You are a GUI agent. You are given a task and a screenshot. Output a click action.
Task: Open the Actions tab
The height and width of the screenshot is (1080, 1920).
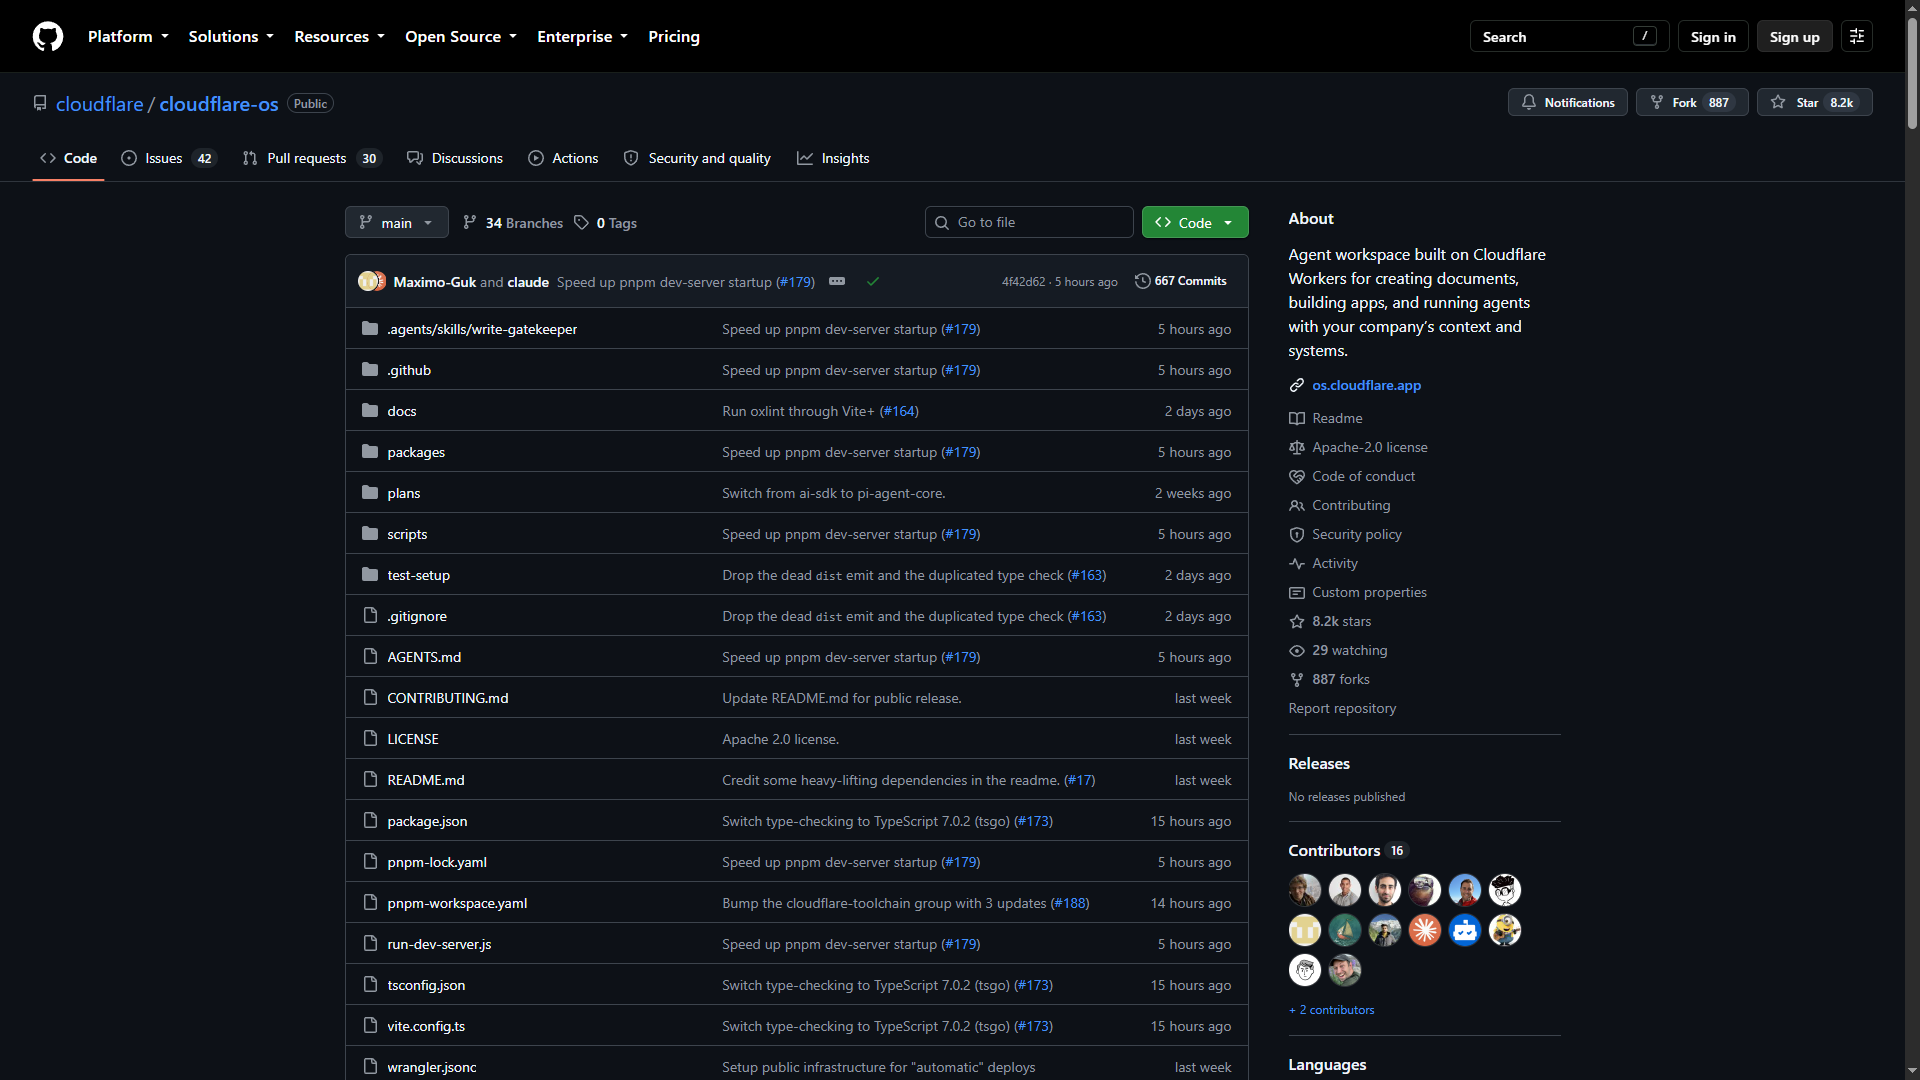coord(563,158)
